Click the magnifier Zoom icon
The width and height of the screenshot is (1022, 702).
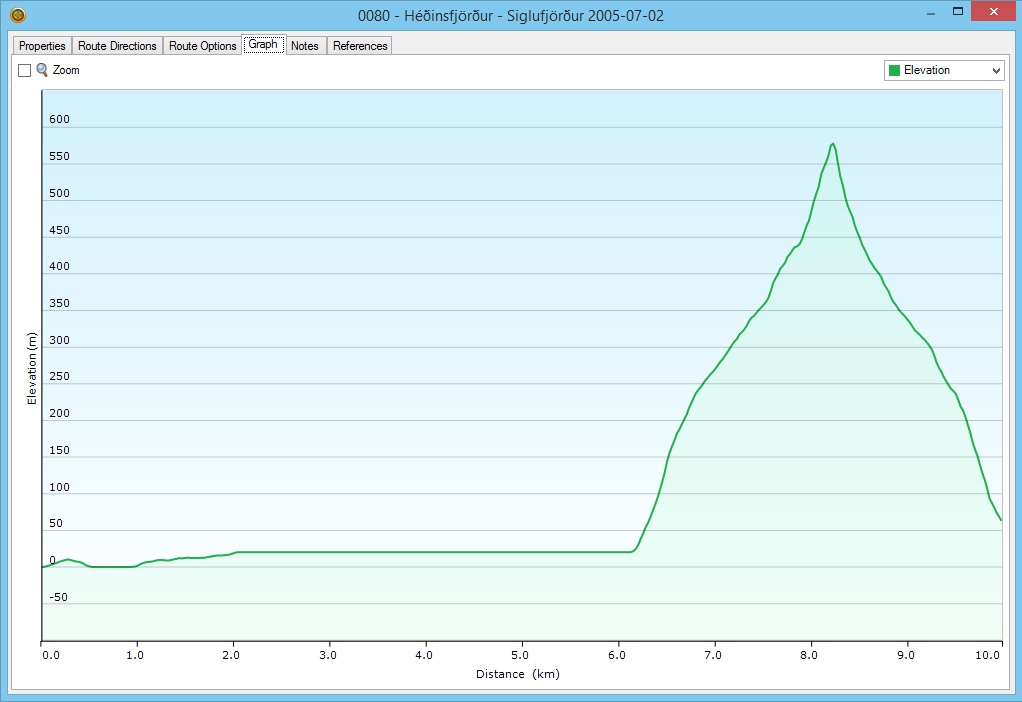coord(42,70)
